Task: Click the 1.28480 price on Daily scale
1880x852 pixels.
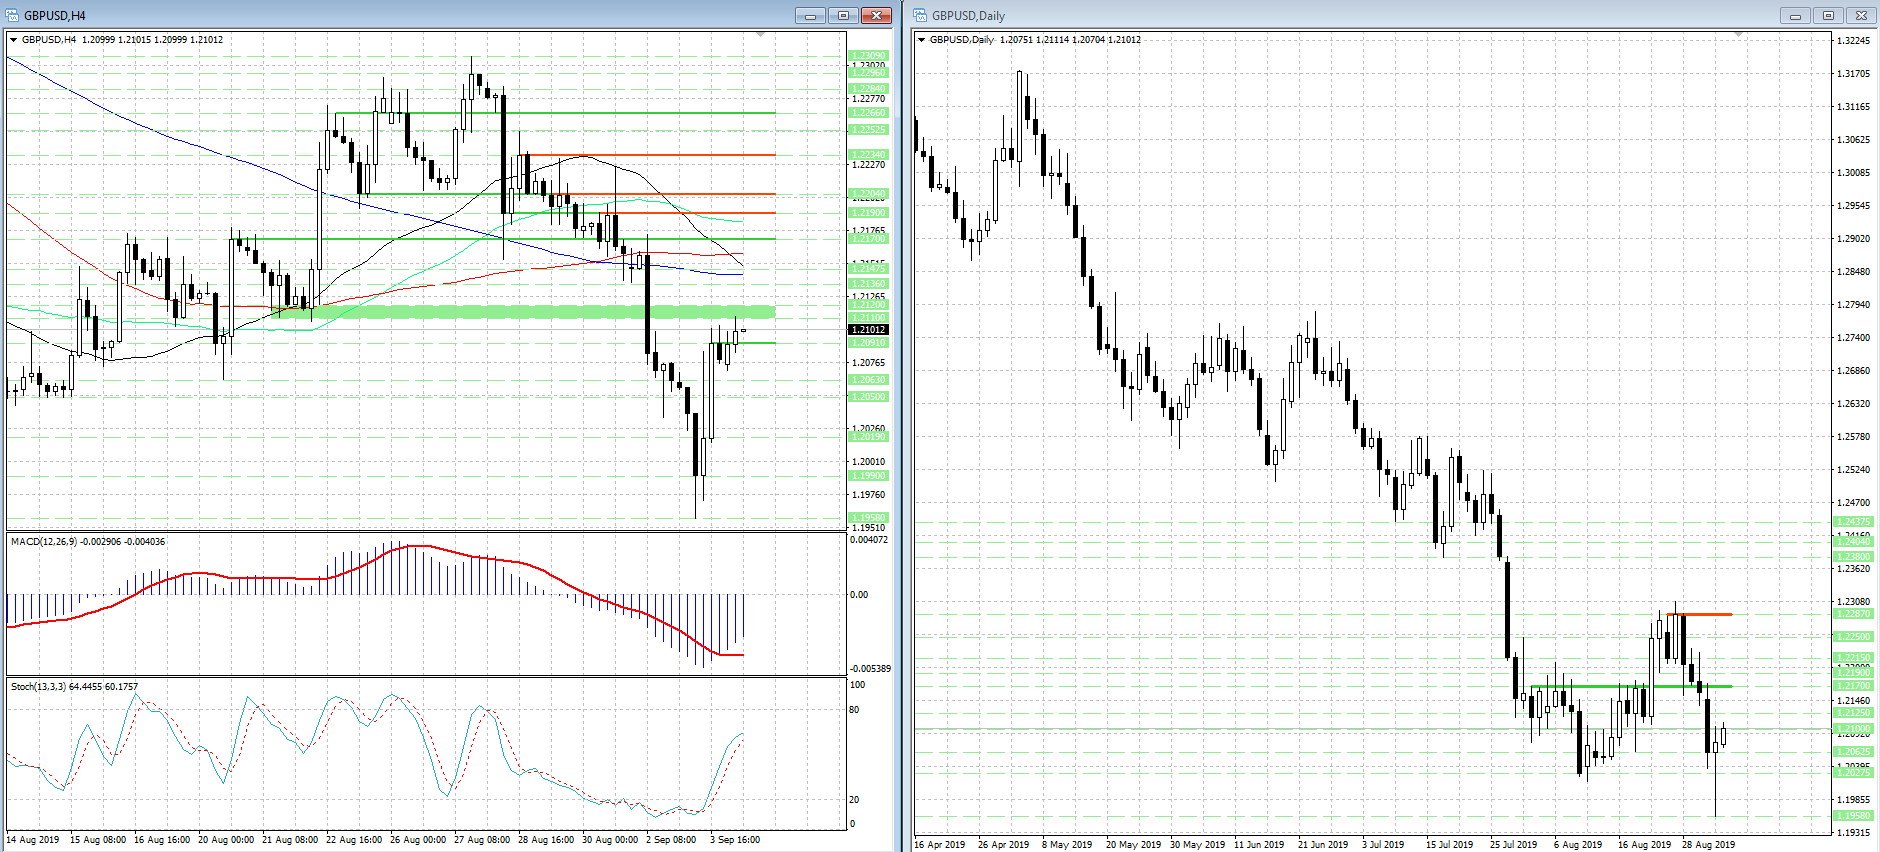Action: click(x=1853, y=272)
